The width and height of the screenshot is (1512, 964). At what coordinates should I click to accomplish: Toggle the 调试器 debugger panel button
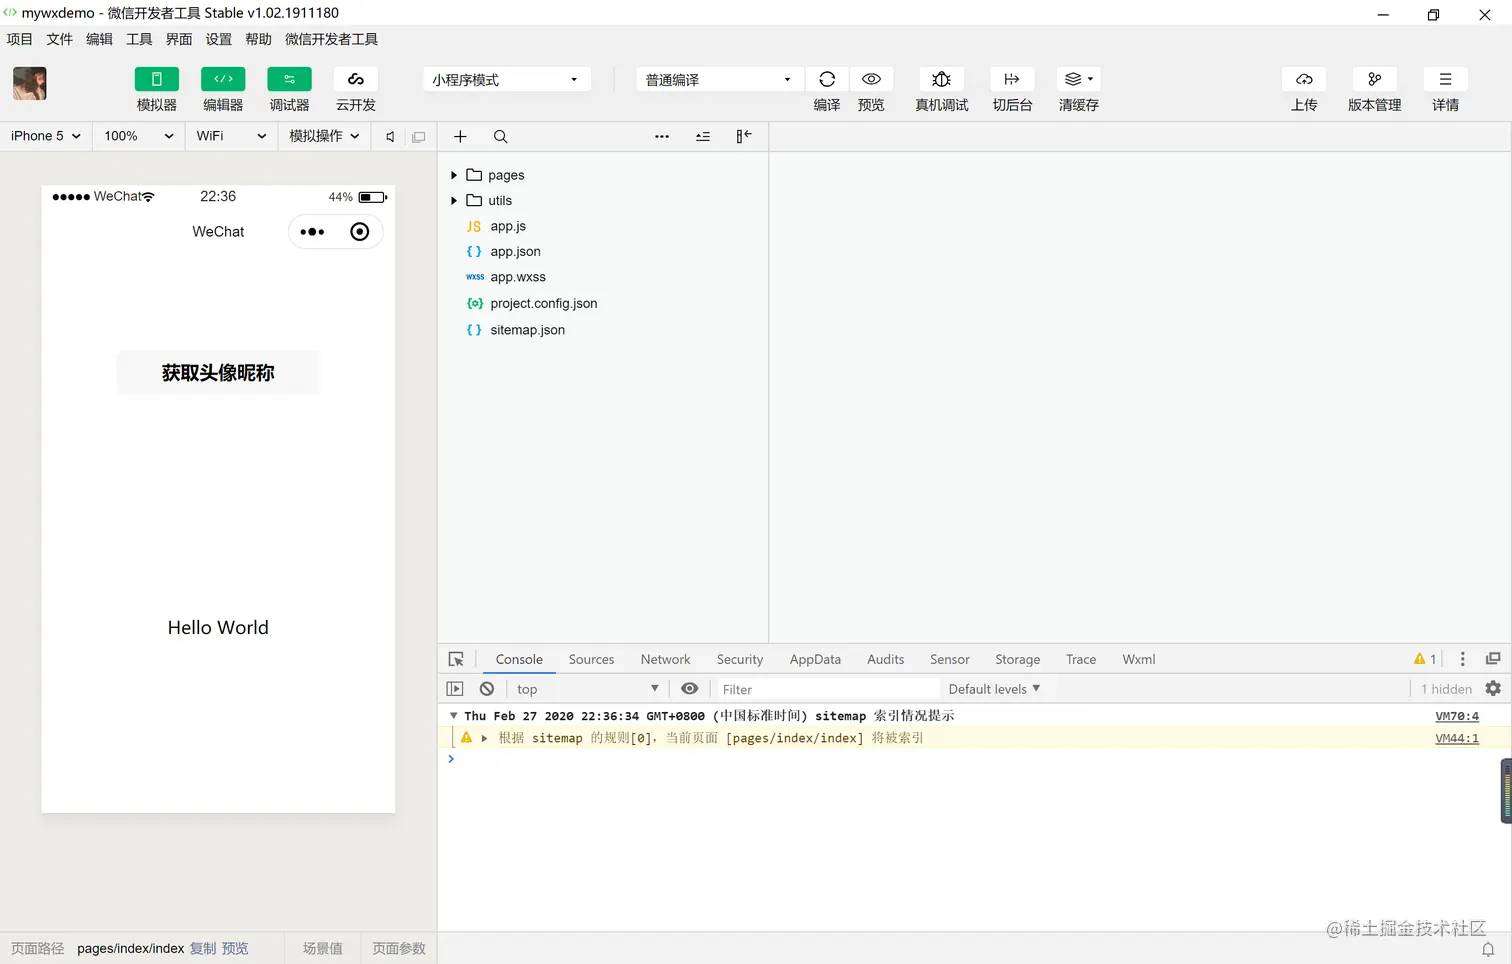point(289,79)
